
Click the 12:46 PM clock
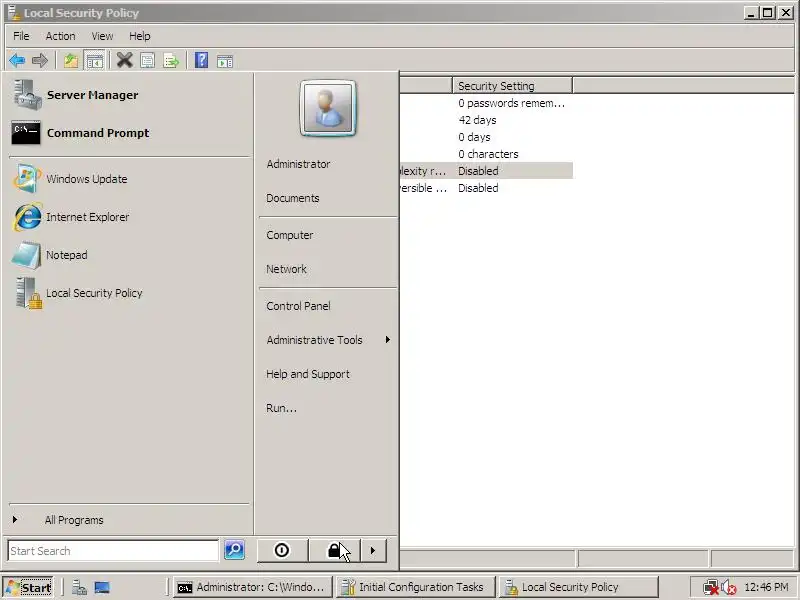point(766,587)
